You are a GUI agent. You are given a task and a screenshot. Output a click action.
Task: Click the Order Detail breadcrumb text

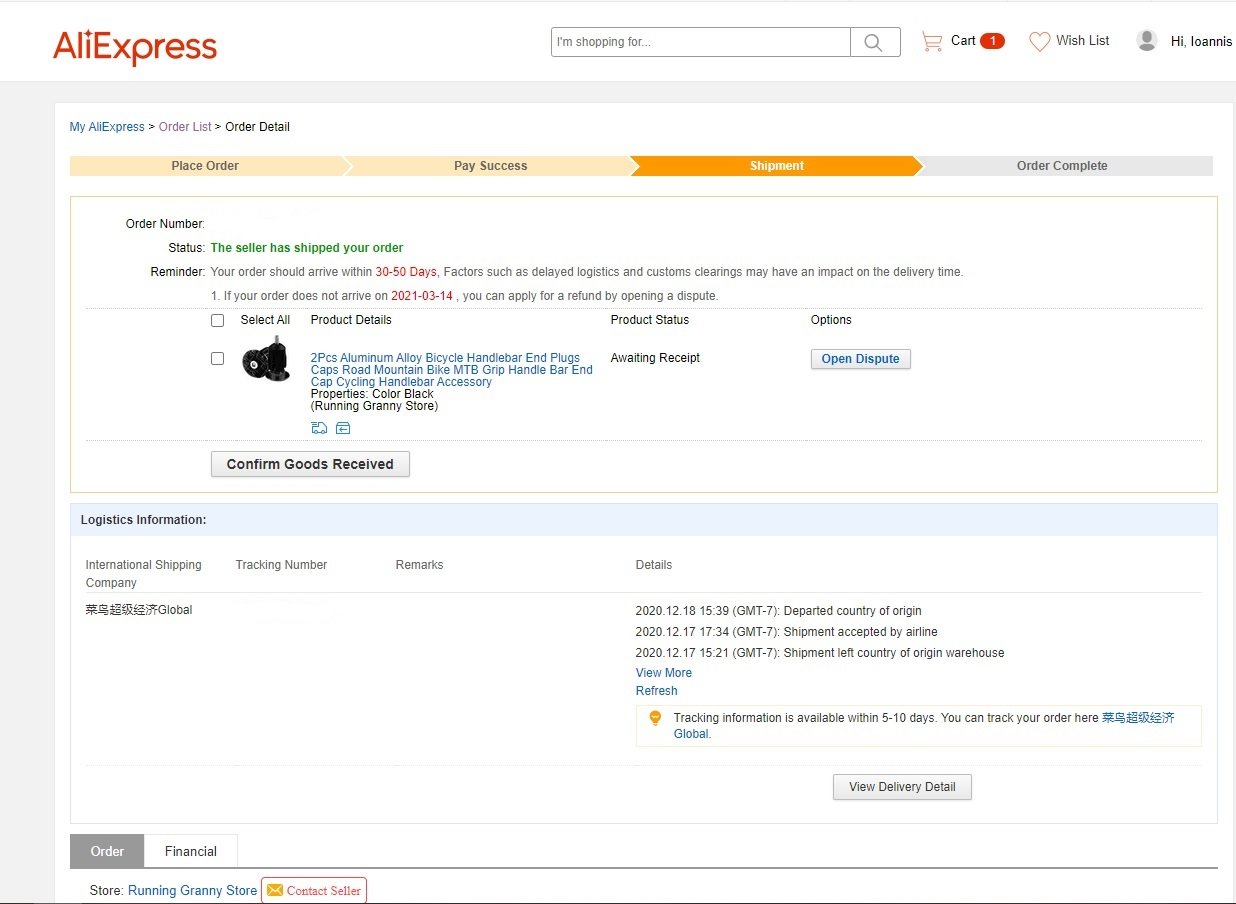(x=257, y=127)
